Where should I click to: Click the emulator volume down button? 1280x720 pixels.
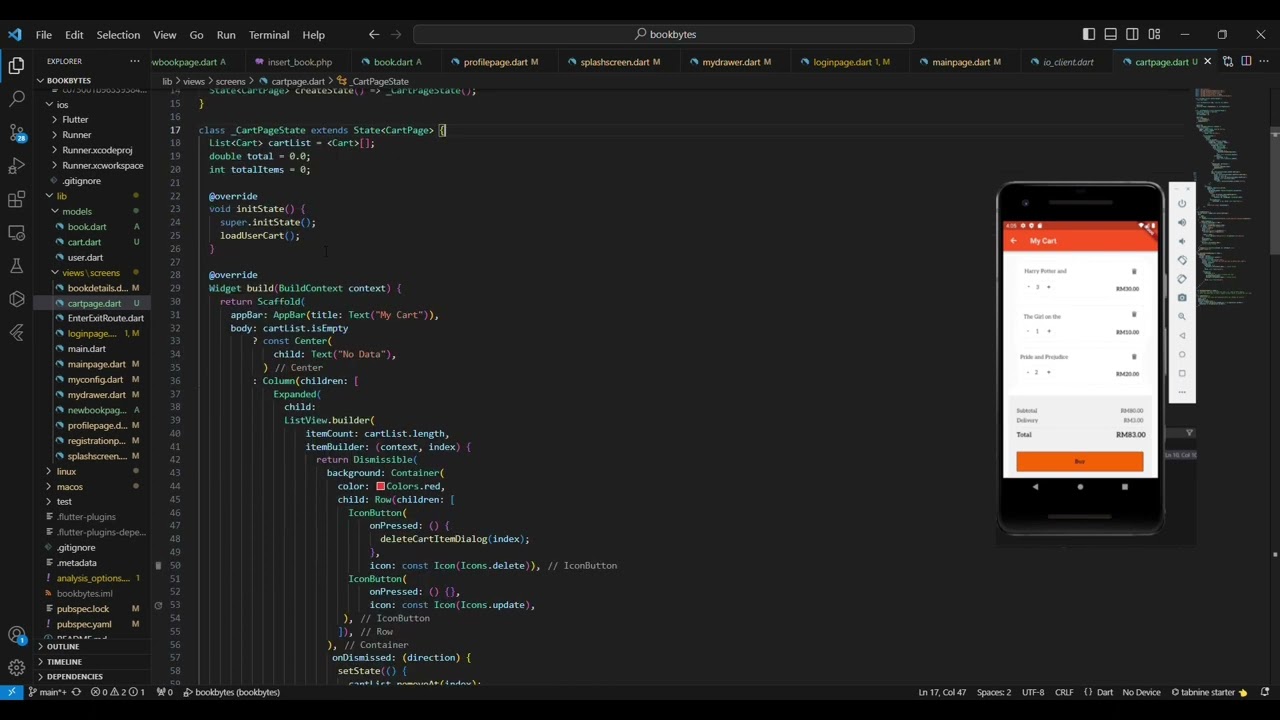[x=1182, y=241]
